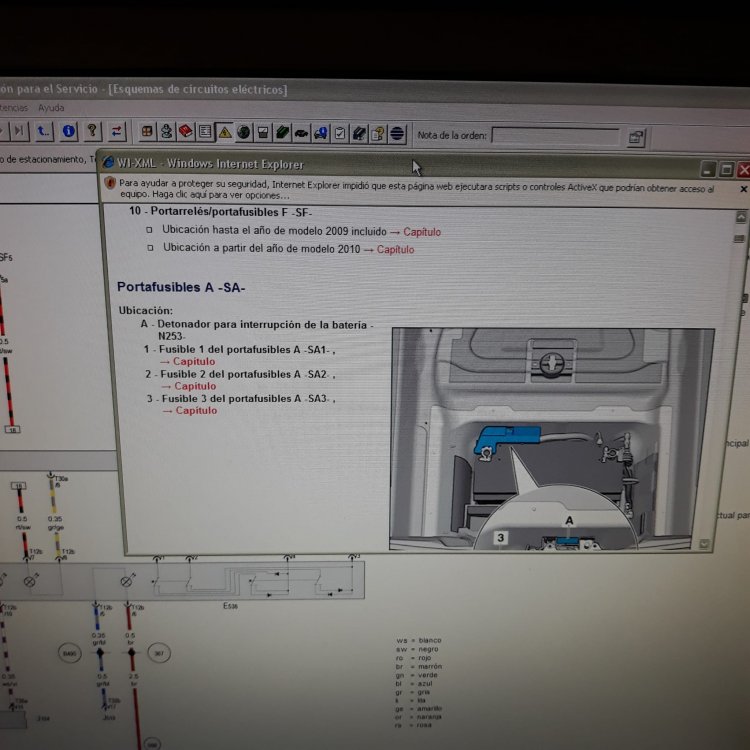Dismiss the ActiveX information bar with the X
The width and height of the screenshot is (750, 750).
pyautogui.click(x=744, y=189)
